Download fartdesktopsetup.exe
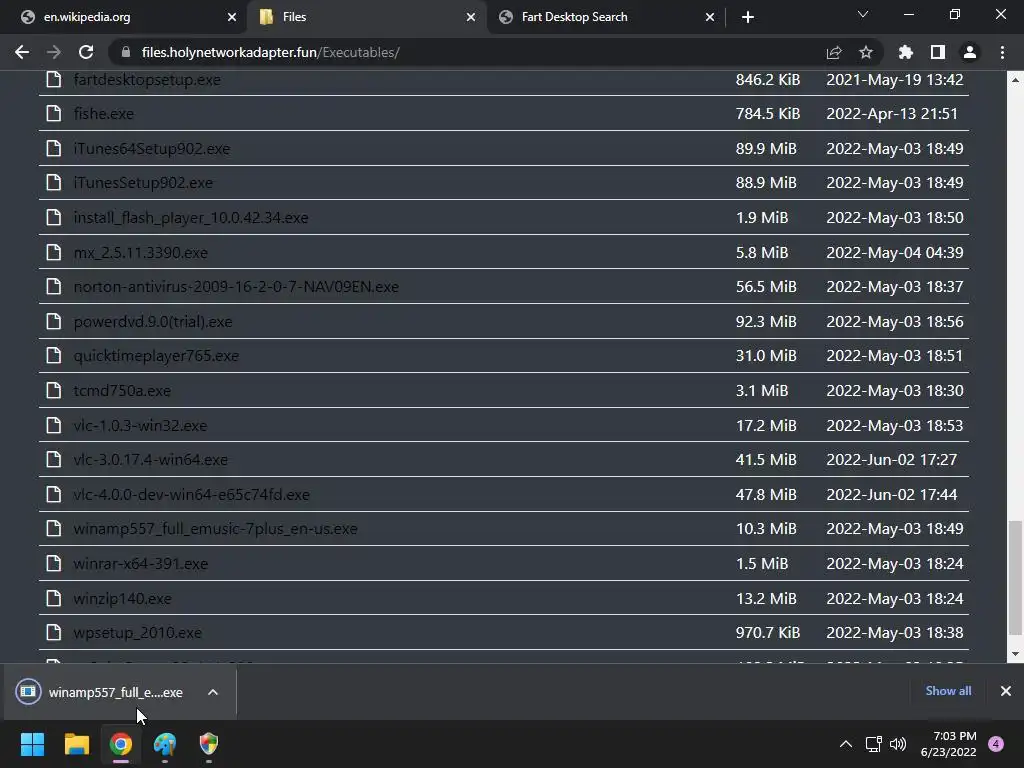The height and width of the screenshot is (768, 1024). pos(147,80)
